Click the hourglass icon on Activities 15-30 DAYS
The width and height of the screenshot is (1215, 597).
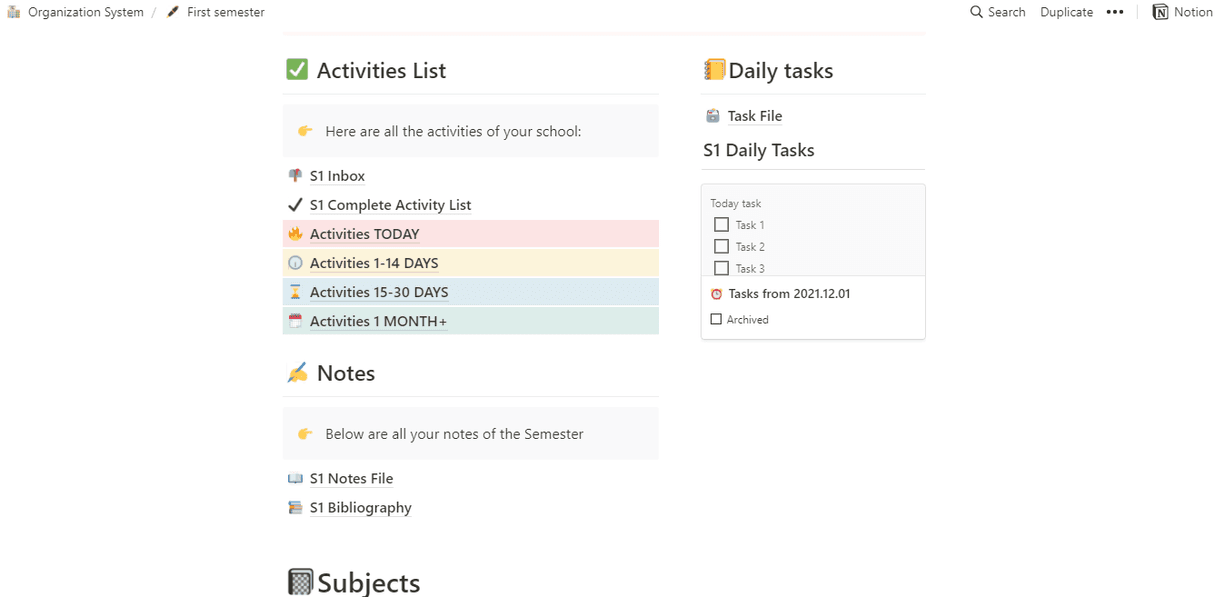click(x=294, y=291)
